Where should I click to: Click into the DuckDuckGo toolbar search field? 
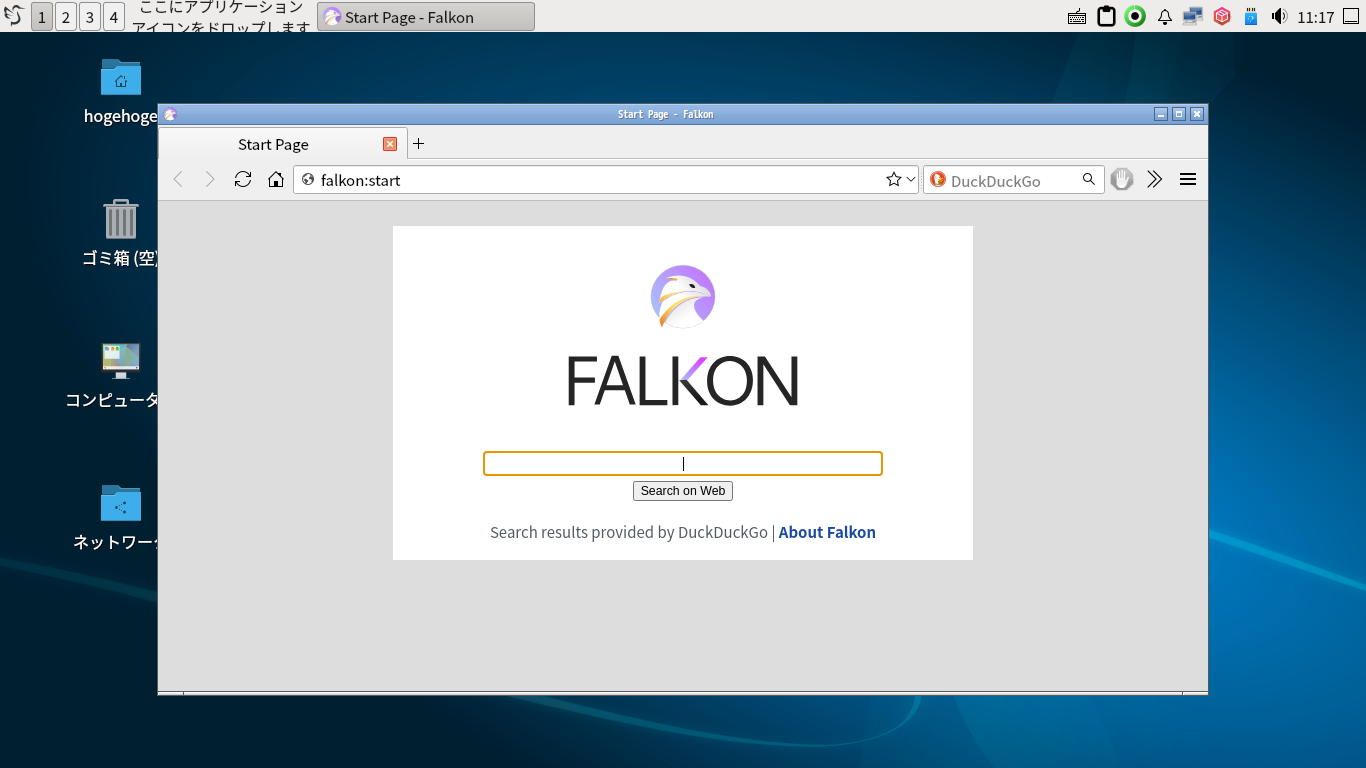pyautogui.click(x=1014, y=180)
